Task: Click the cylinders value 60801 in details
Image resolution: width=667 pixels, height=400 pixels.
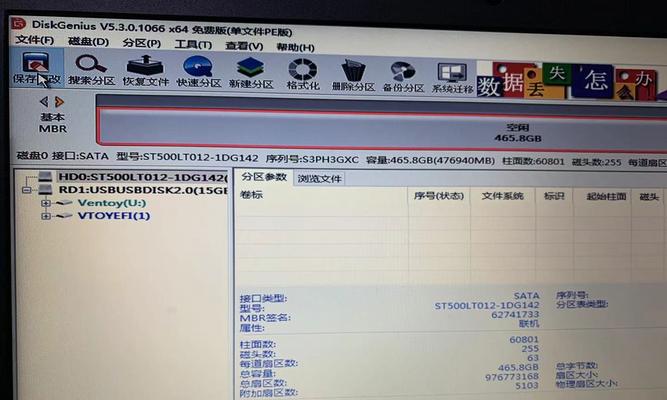Action: (x=524, y=340)
